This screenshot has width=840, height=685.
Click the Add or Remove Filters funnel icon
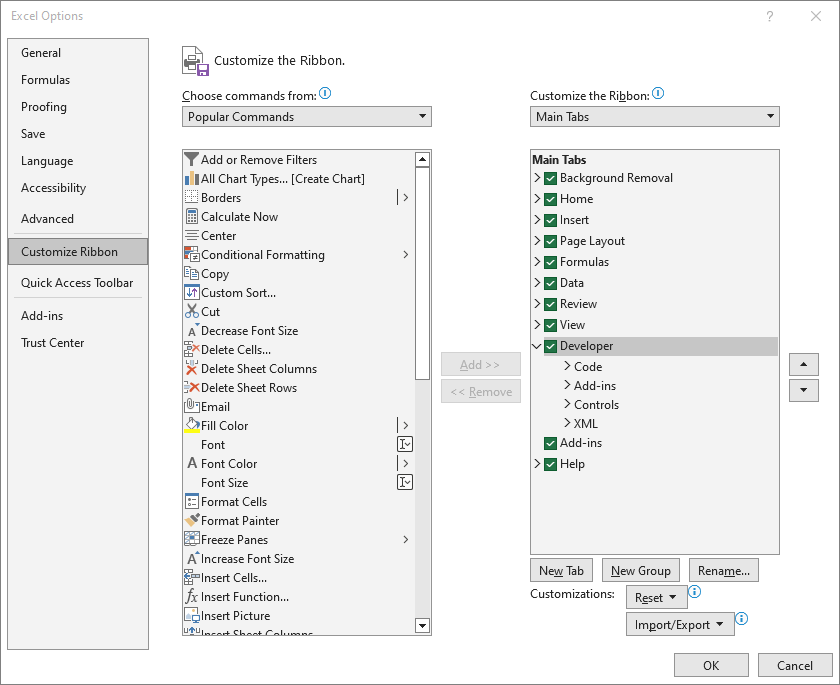(x=191, y=160)
